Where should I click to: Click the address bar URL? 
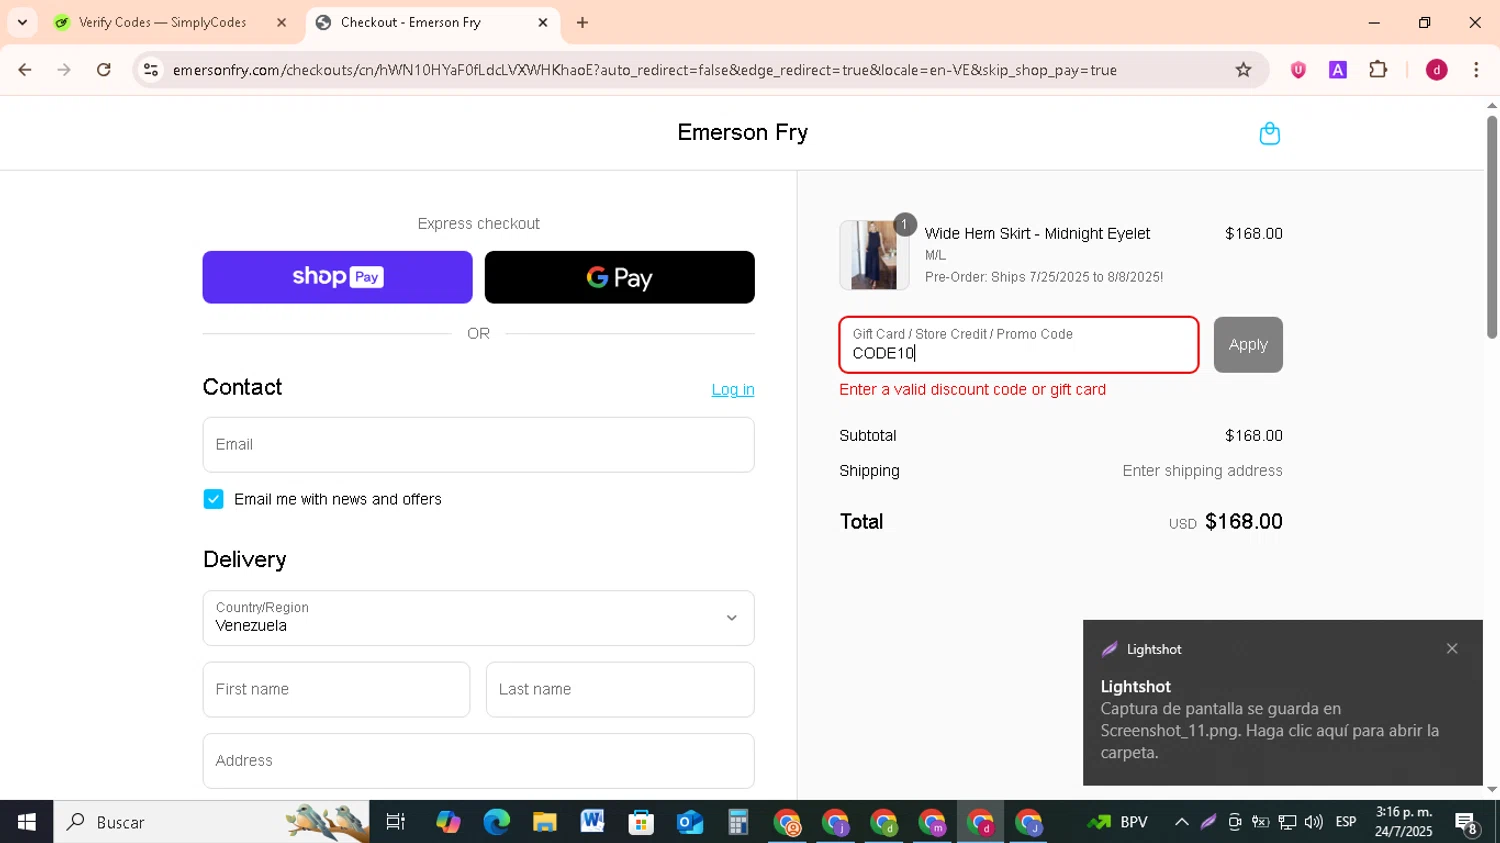[x=644, y=70]
